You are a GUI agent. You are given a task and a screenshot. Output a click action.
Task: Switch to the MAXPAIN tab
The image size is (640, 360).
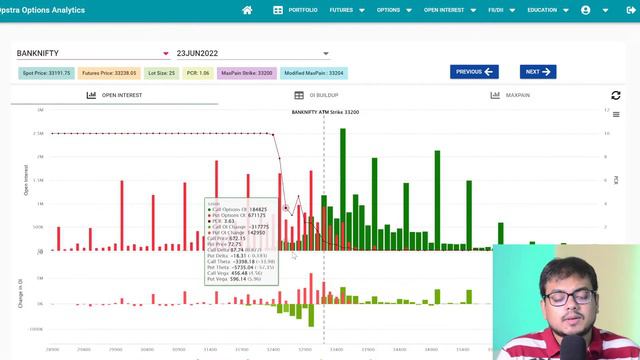point(510,95)
